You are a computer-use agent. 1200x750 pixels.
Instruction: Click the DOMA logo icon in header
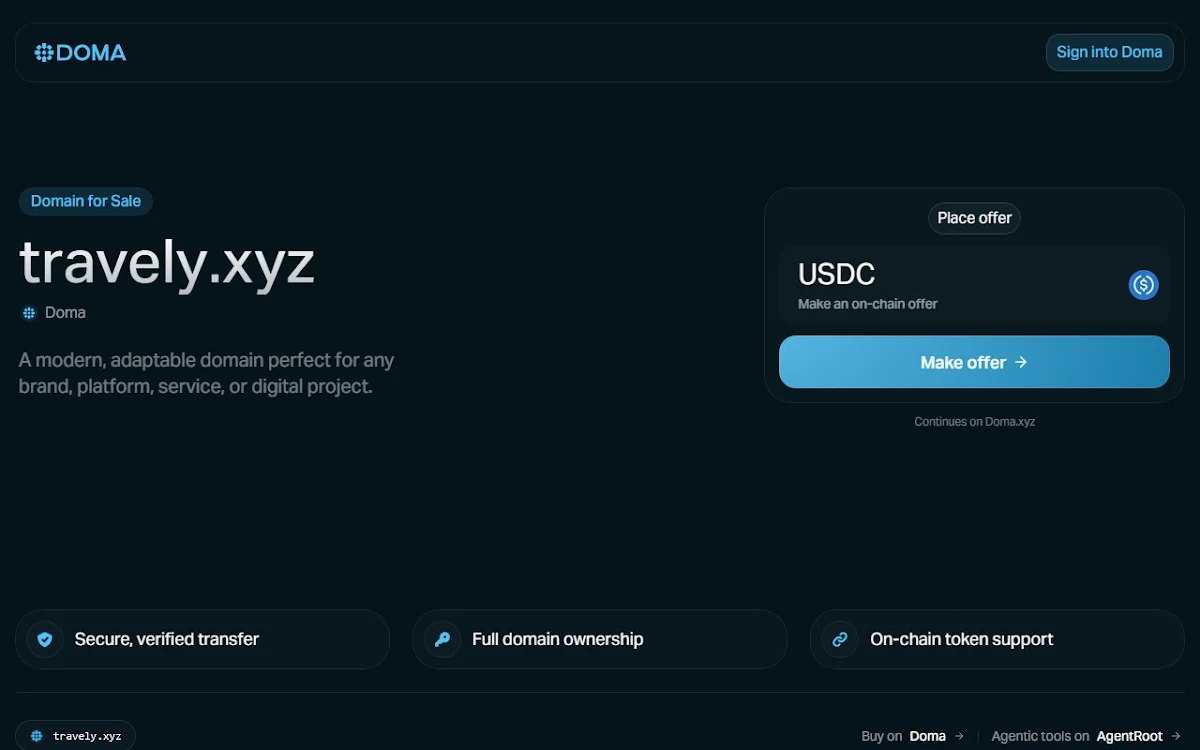44,53
